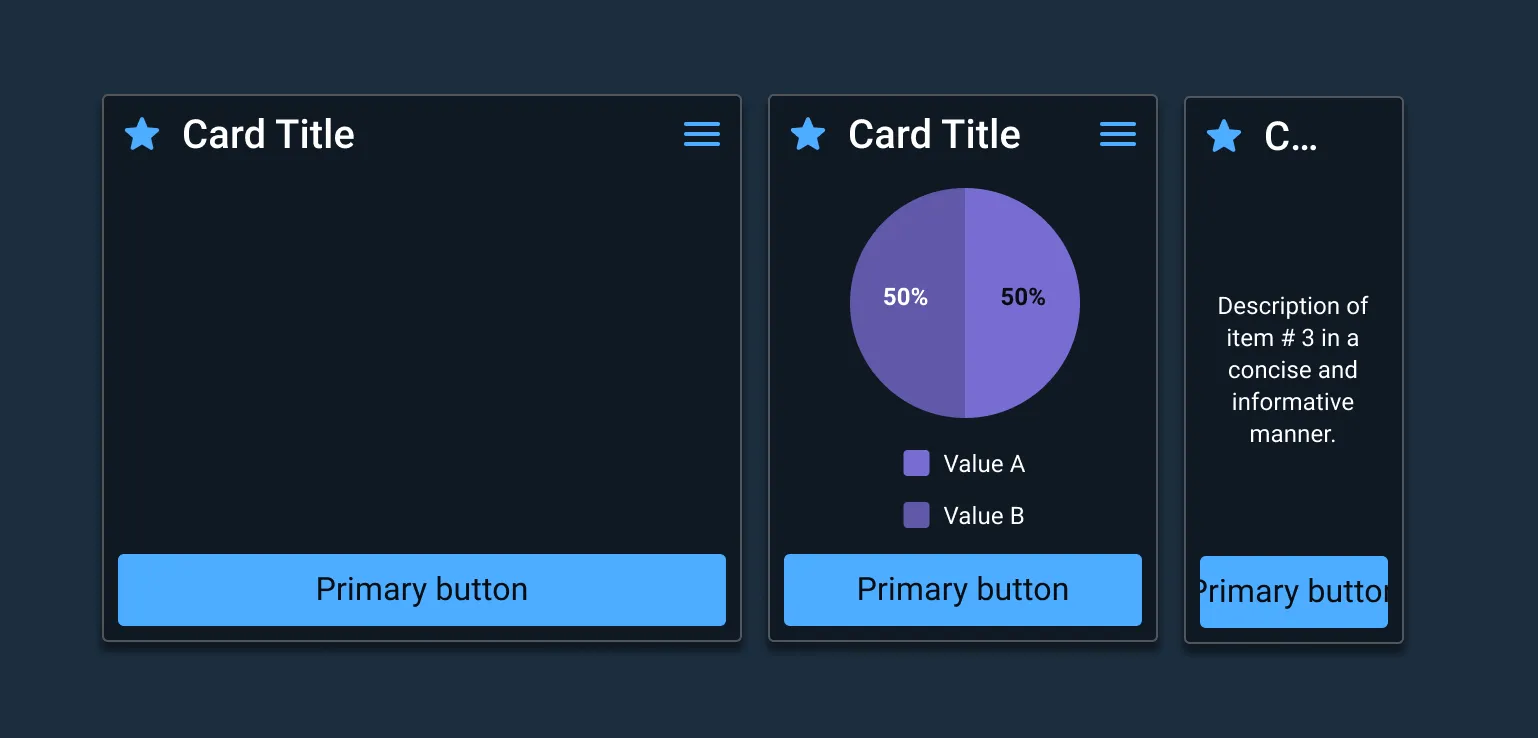The height and width of the screenshot is (738, 1538).
Task: Click the star icon on the middle card
Action: click(807, 134)
